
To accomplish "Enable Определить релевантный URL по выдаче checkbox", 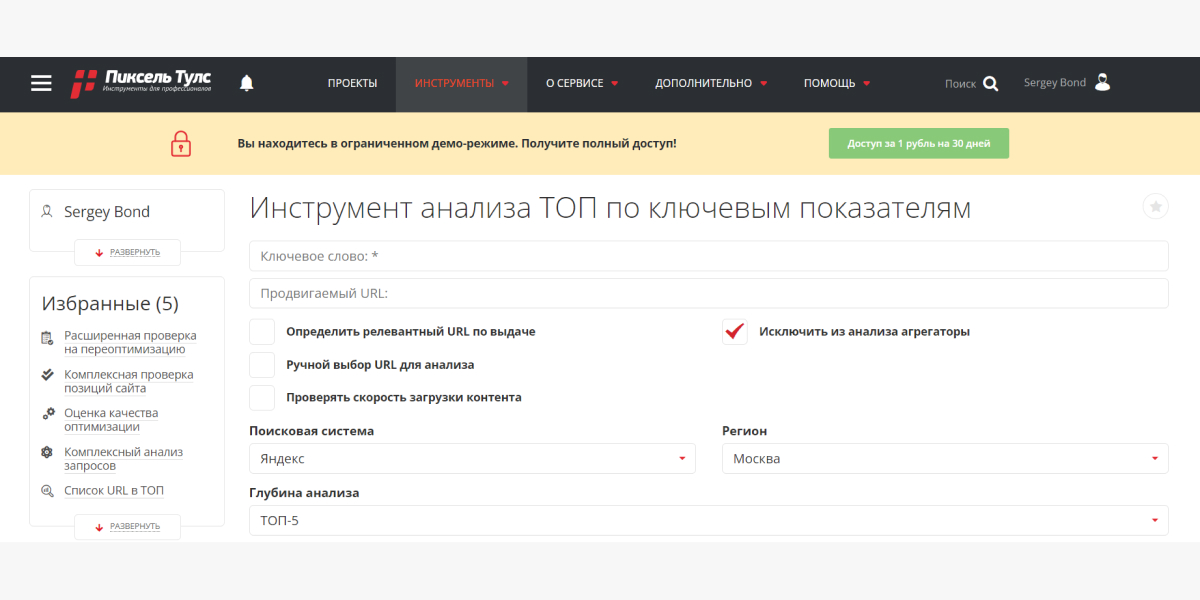I will click(x=262, y=331).
